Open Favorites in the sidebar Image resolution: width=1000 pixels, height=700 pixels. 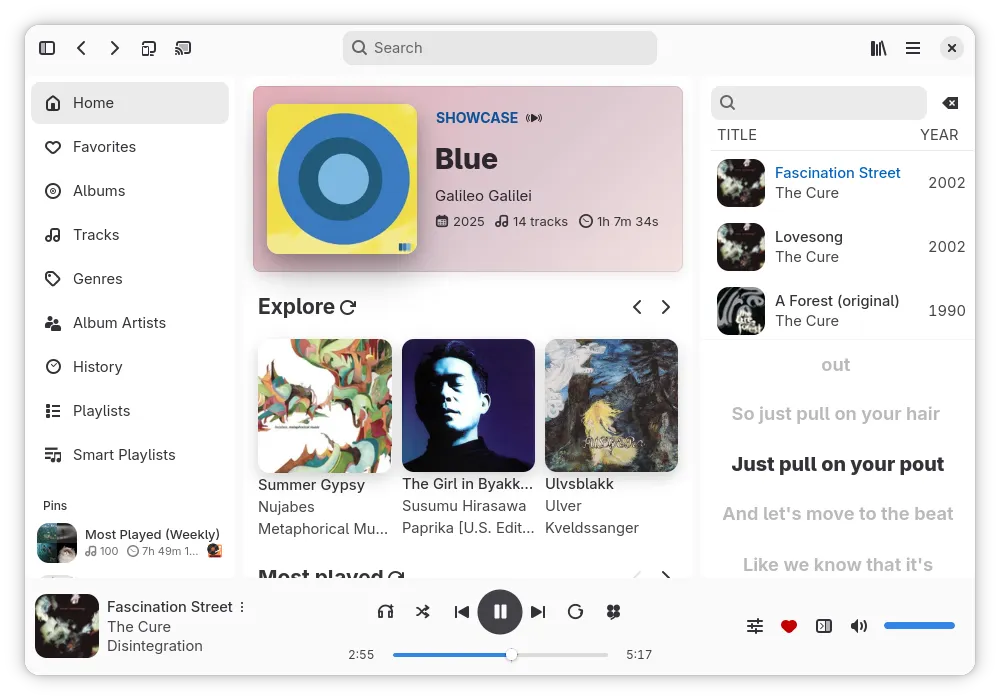tap(130, 147)
